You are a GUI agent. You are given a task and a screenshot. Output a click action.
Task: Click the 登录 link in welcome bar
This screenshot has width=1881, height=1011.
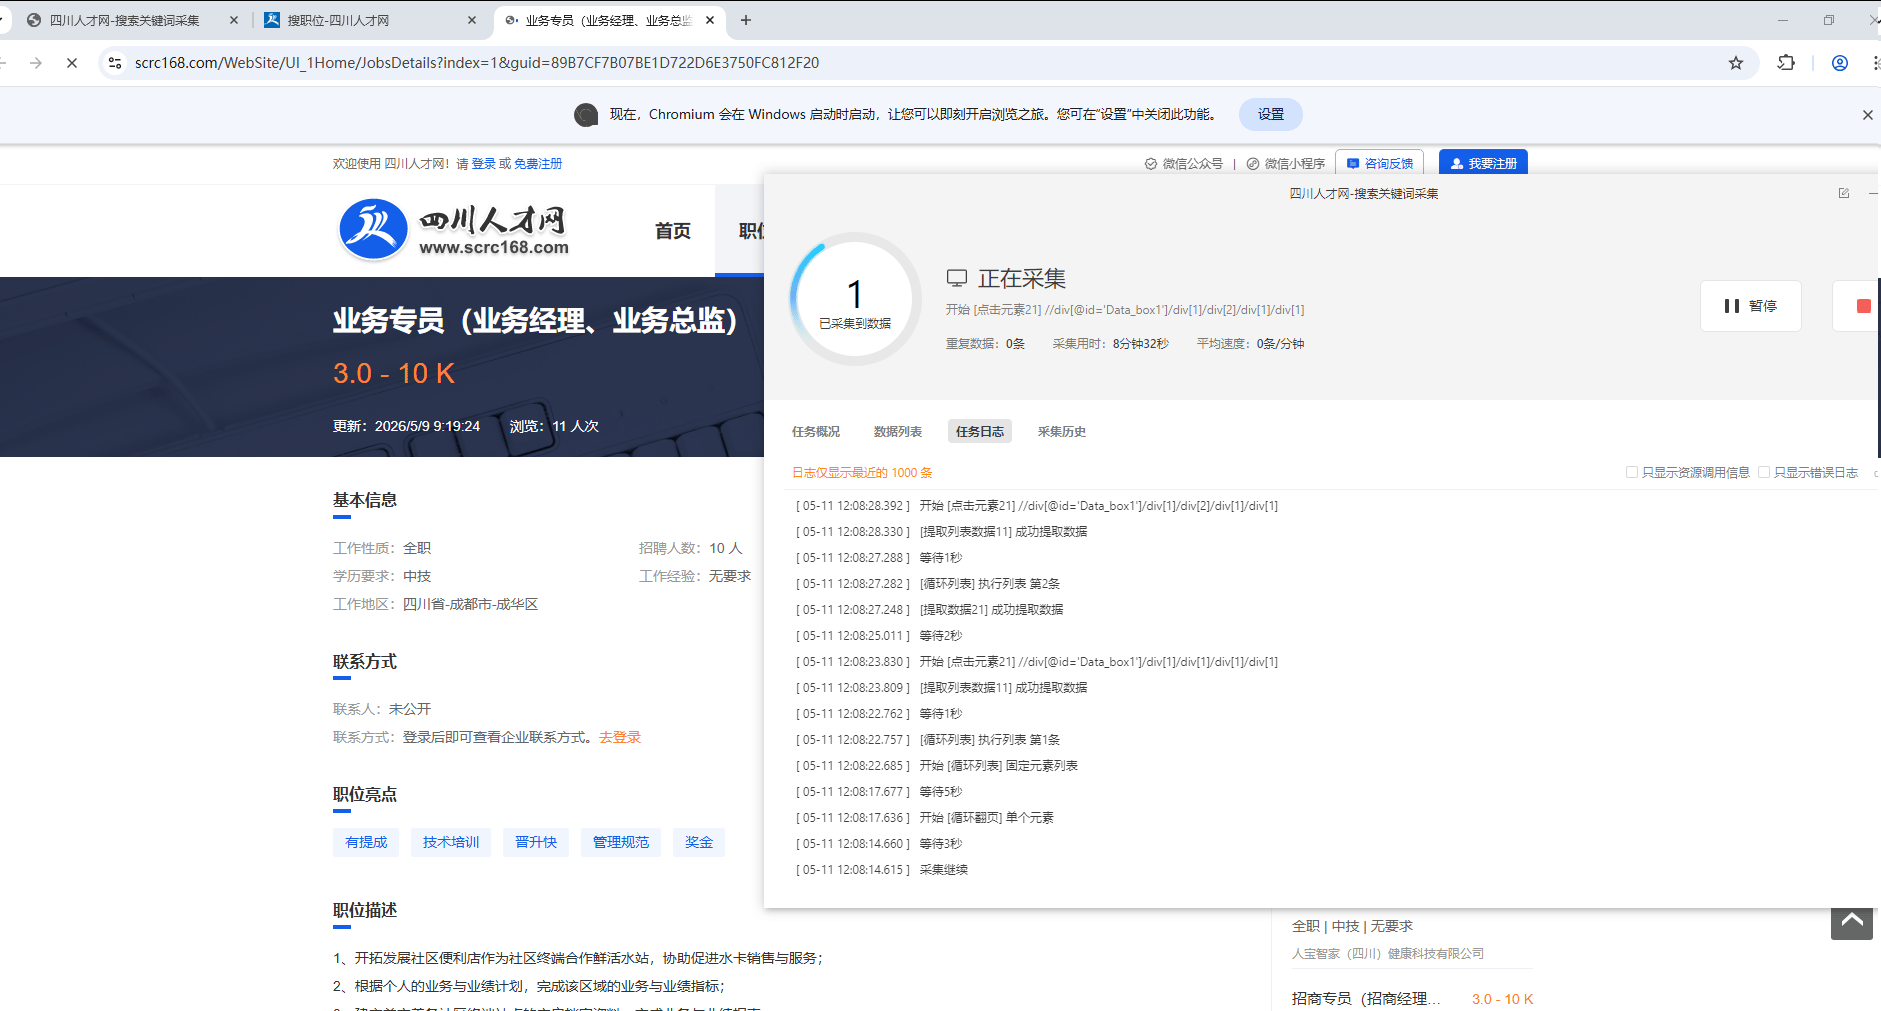coord(483,164)
